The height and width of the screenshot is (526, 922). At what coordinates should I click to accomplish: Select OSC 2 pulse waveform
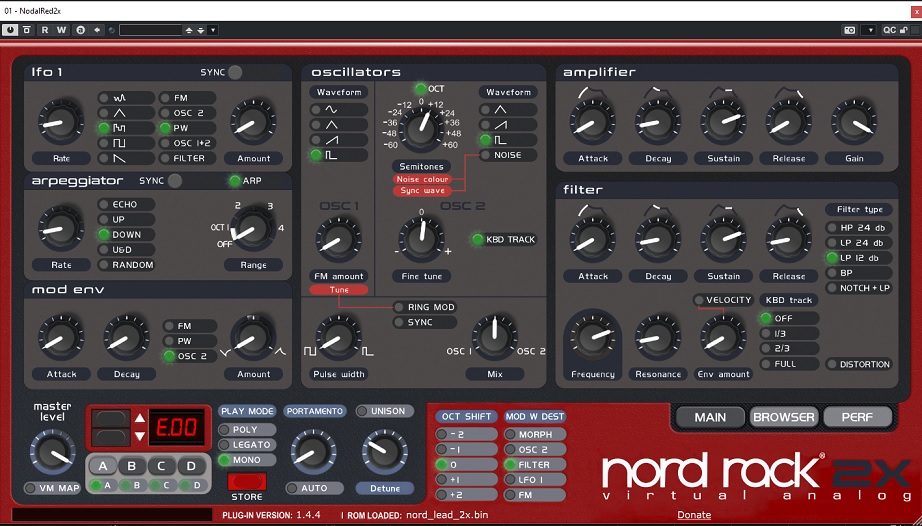[x=508, y=140]
